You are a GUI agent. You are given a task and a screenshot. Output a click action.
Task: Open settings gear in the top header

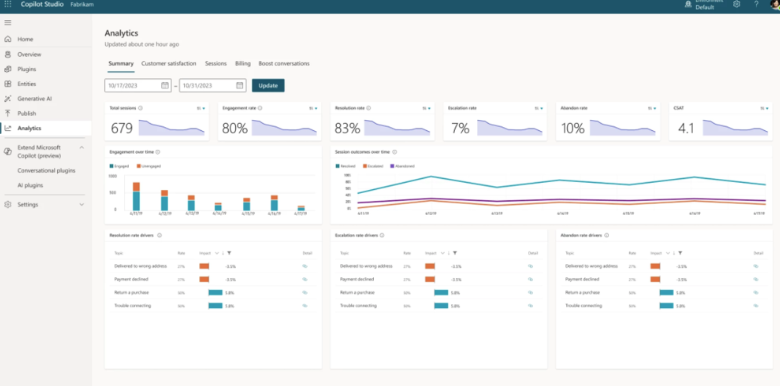click(x=737, y=4)
